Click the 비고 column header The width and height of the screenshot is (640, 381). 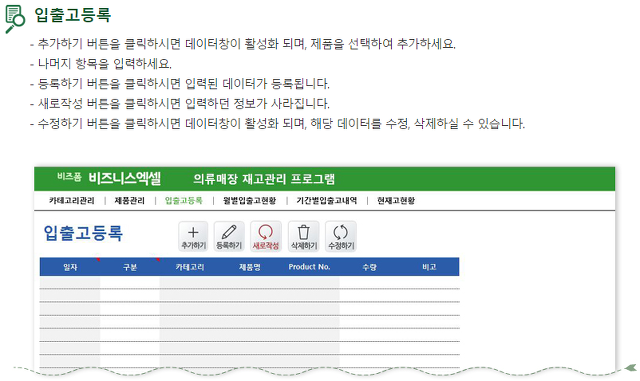pos(429,267)
